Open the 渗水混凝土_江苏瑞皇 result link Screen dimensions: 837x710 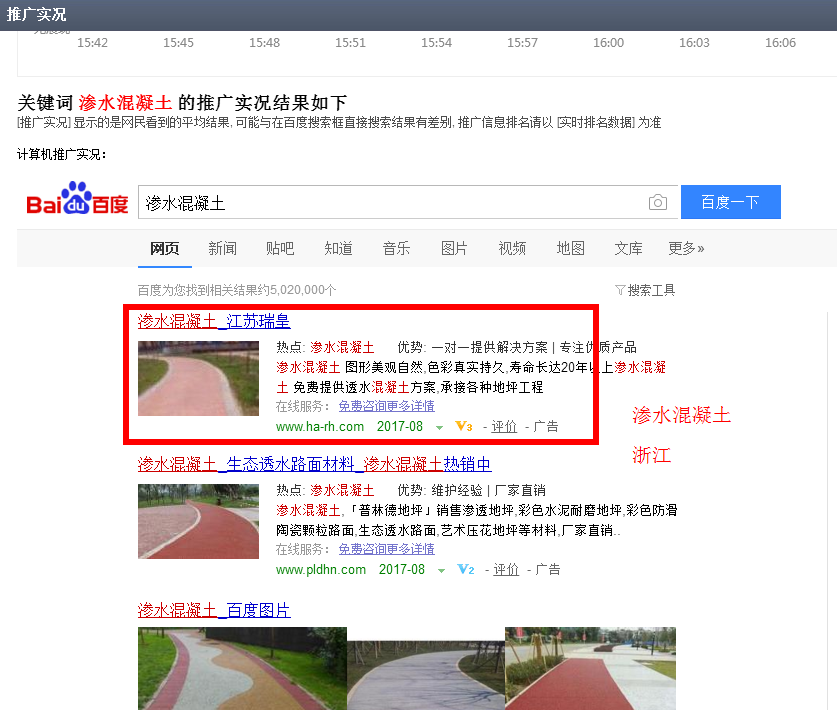(x=214, y=321)
